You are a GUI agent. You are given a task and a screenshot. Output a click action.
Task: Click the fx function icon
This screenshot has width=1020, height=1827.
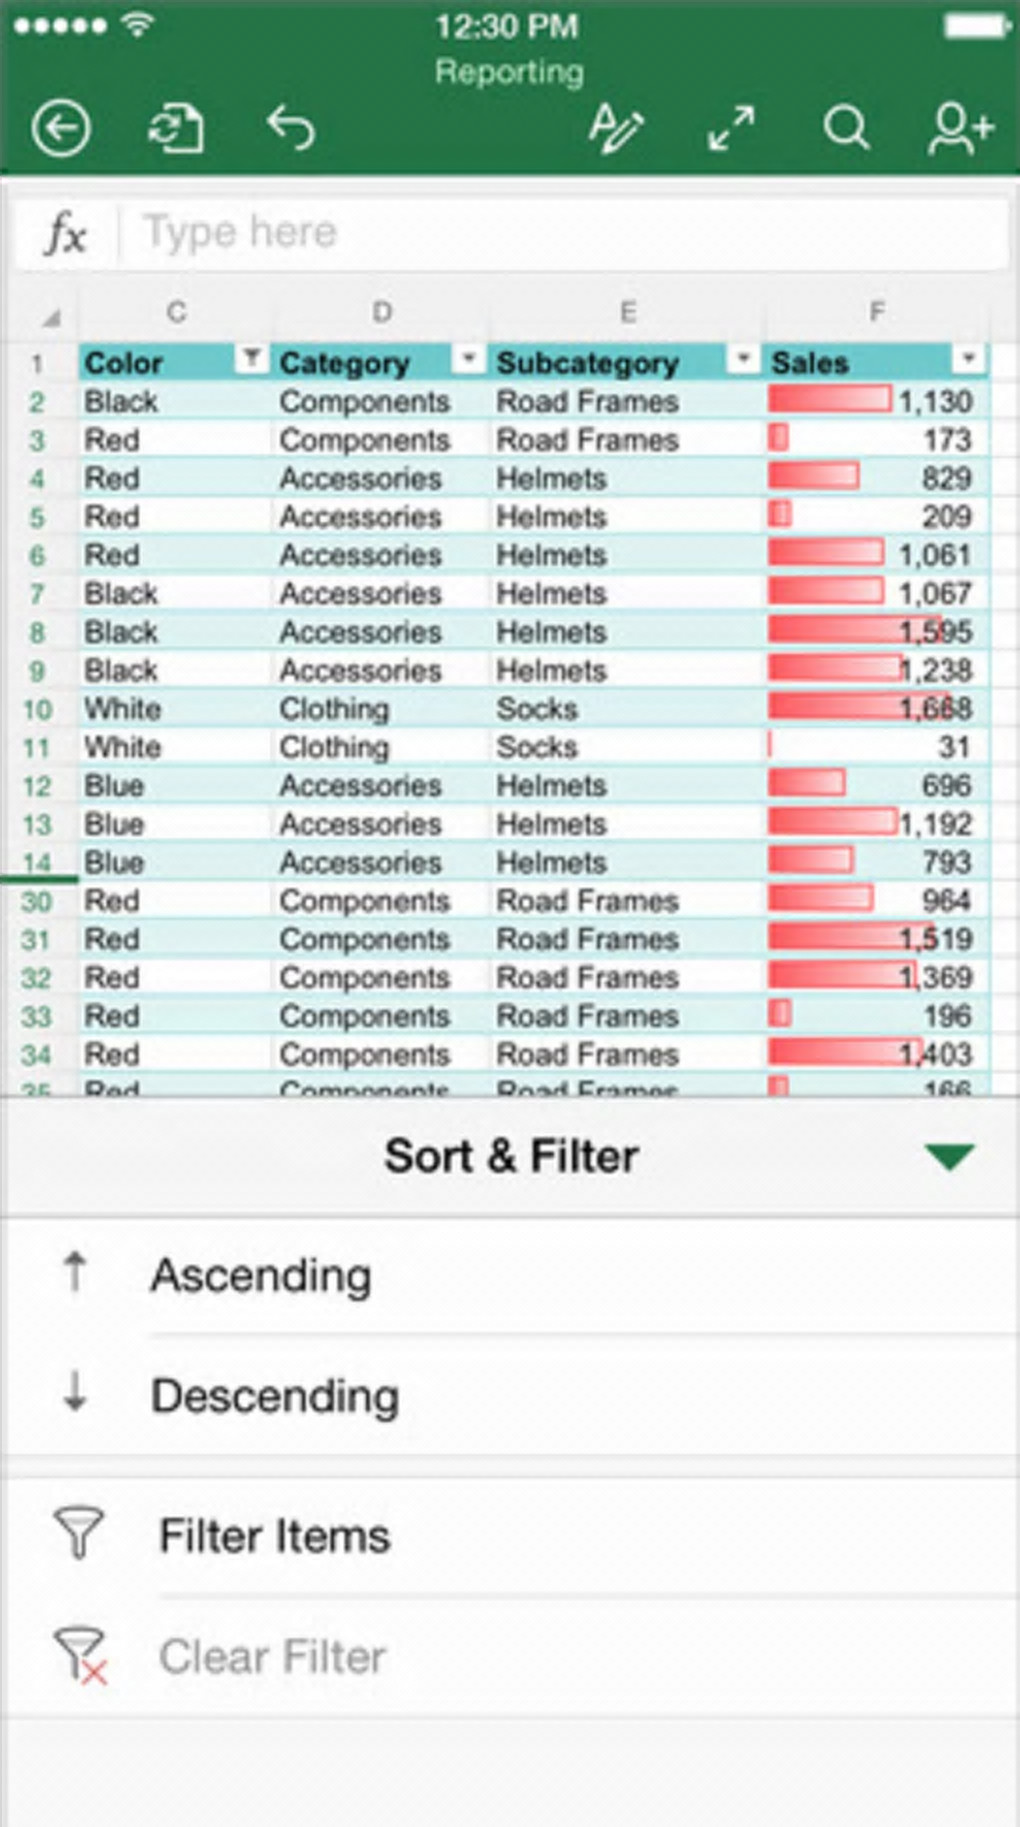(x=66, y=235)
